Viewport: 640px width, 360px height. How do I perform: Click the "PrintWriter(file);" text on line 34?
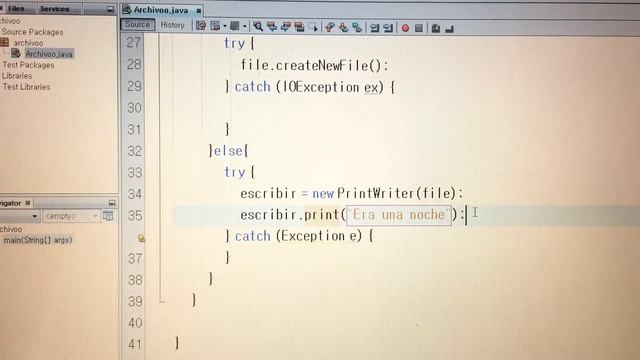(400, 193)
